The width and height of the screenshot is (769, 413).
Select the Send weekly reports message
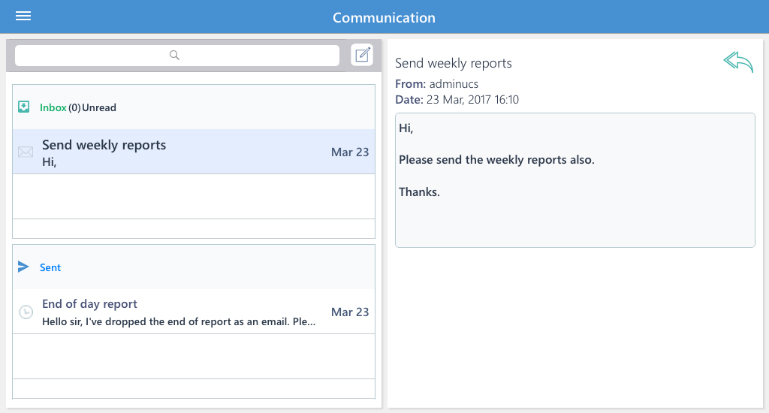coord(194,152)
